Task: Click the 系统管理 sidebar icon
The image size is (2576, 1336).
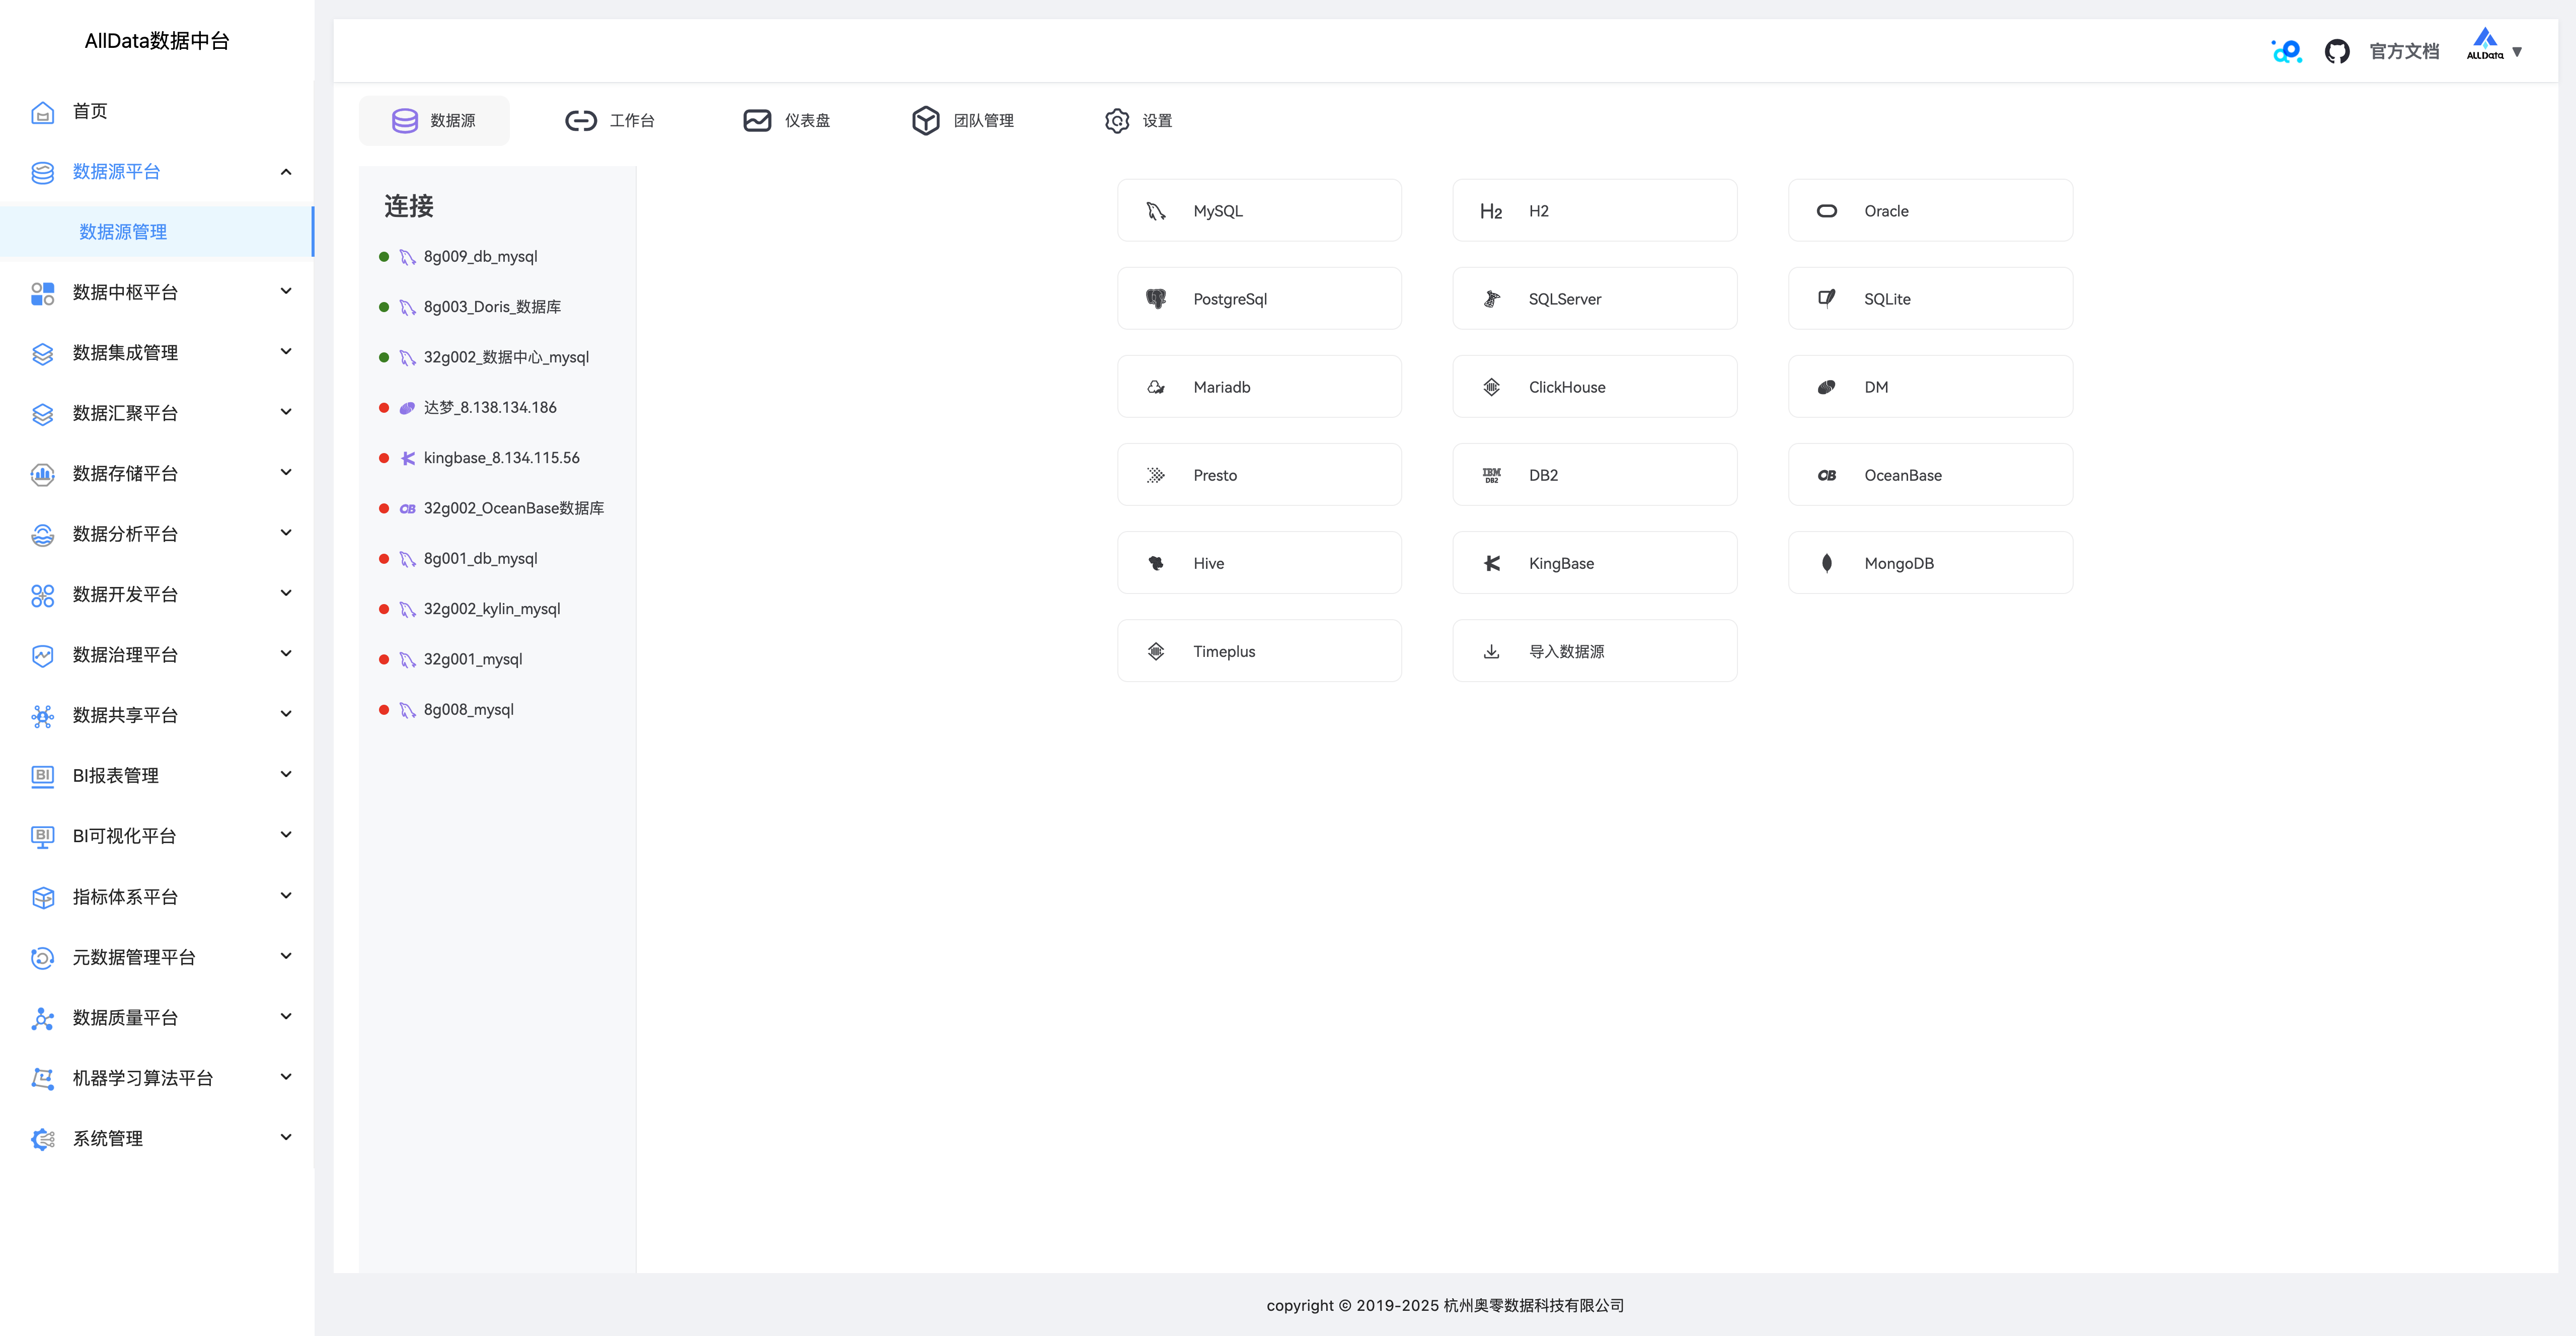Action: click(42, 1139)
